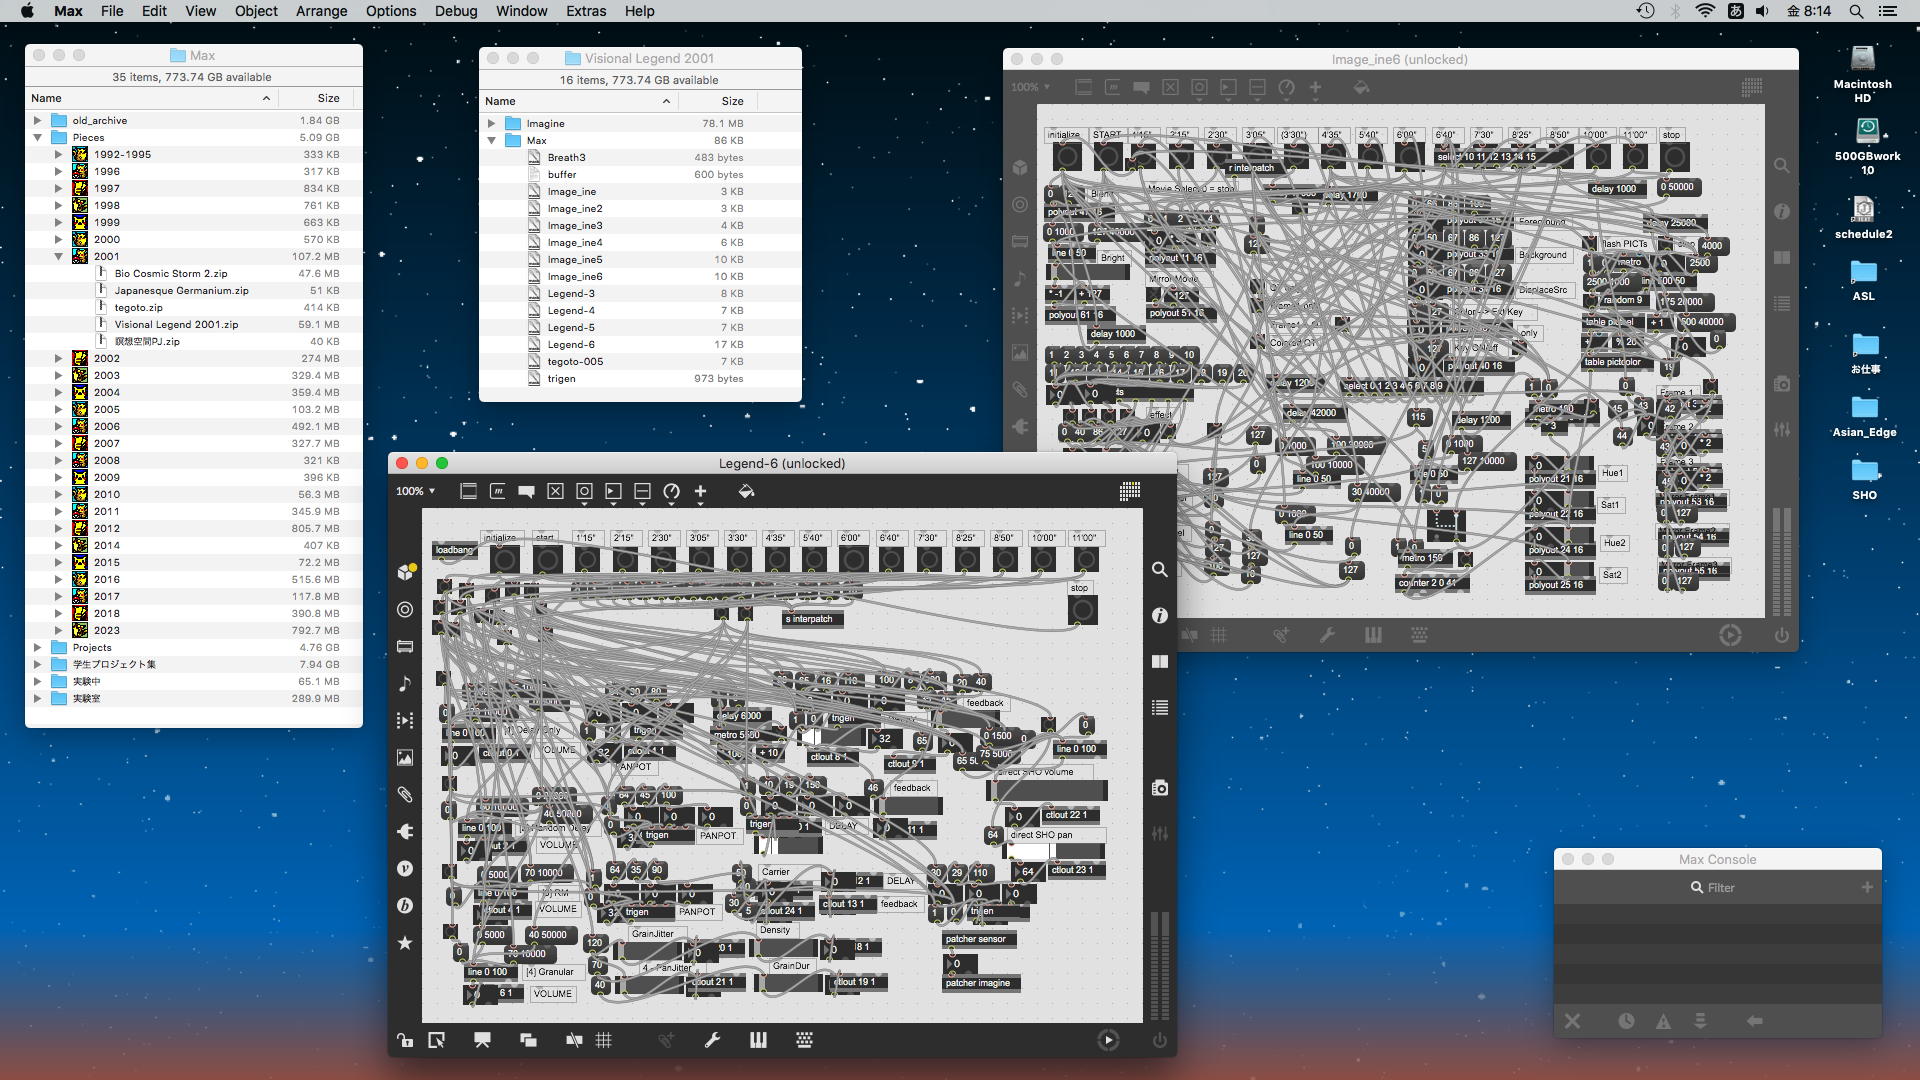Click the piano keys icon in bottom toolbar
The width and height of the screenshot is (1920, 1080).
(758, 1040)
